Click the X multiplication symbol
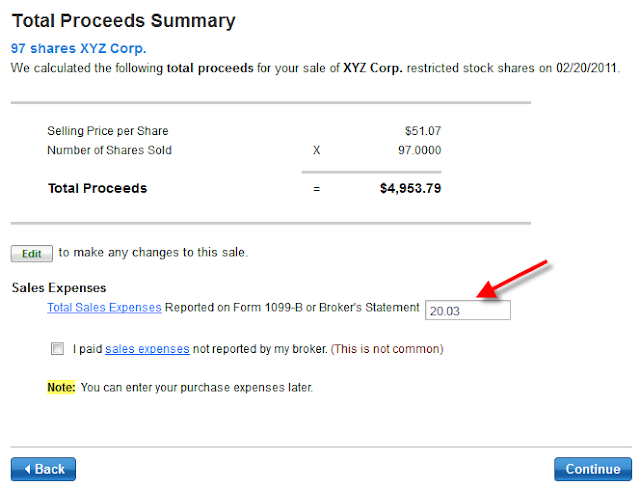 (316, 151)
